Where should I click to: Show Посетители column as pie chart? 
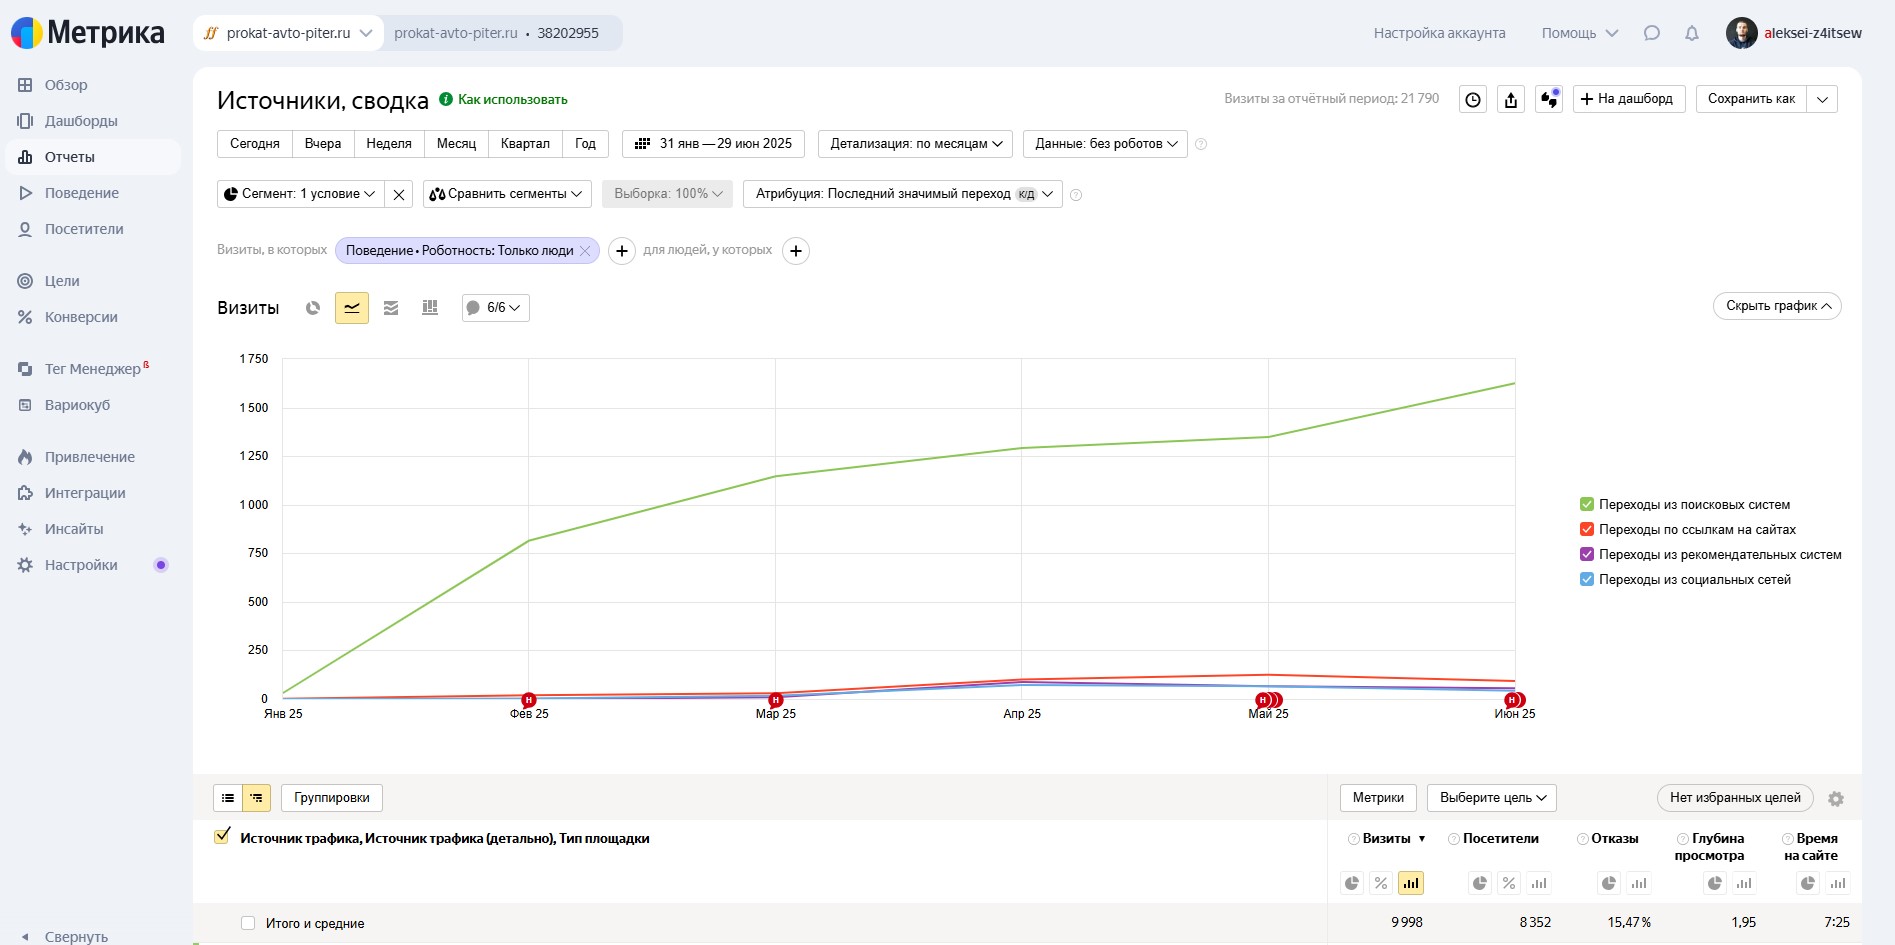pos(1480,883)
